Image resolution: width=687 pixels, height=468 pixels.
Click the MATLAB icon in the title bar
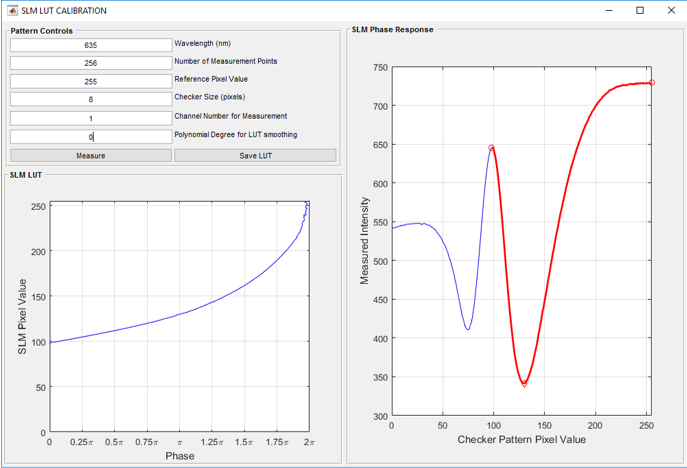tap(12, 11)
